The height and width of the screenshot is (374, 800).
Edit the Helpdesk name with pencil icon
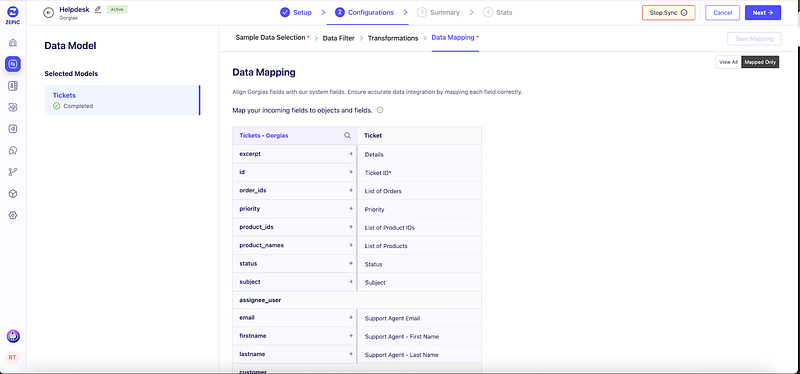point(98,9)
